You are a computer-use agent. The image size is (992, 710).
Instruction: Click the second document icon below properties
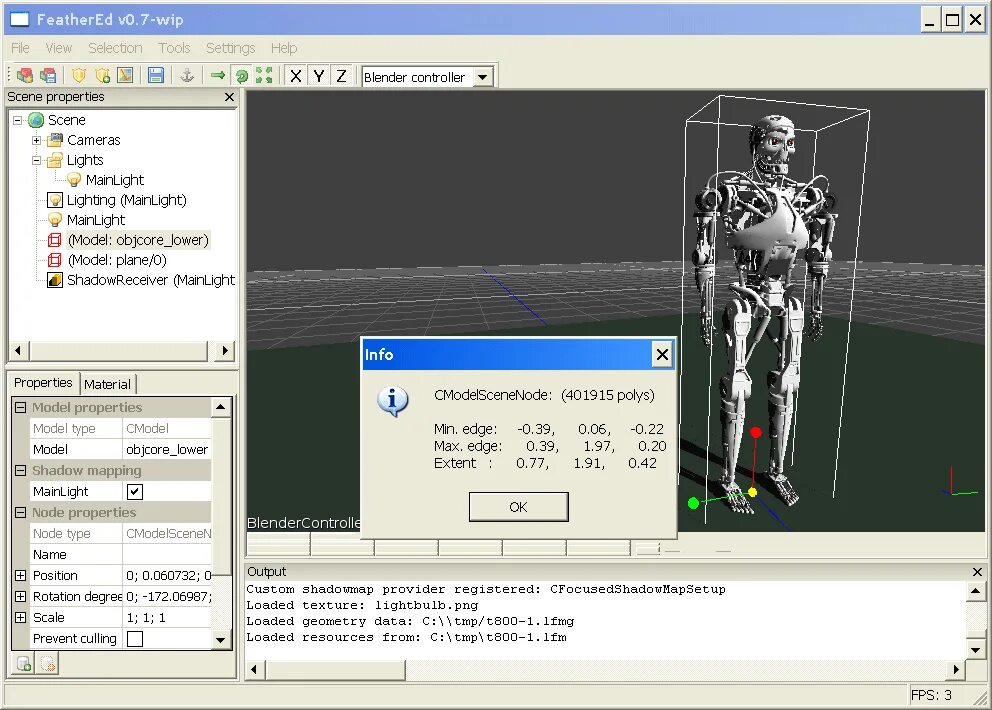click(48, 664)
